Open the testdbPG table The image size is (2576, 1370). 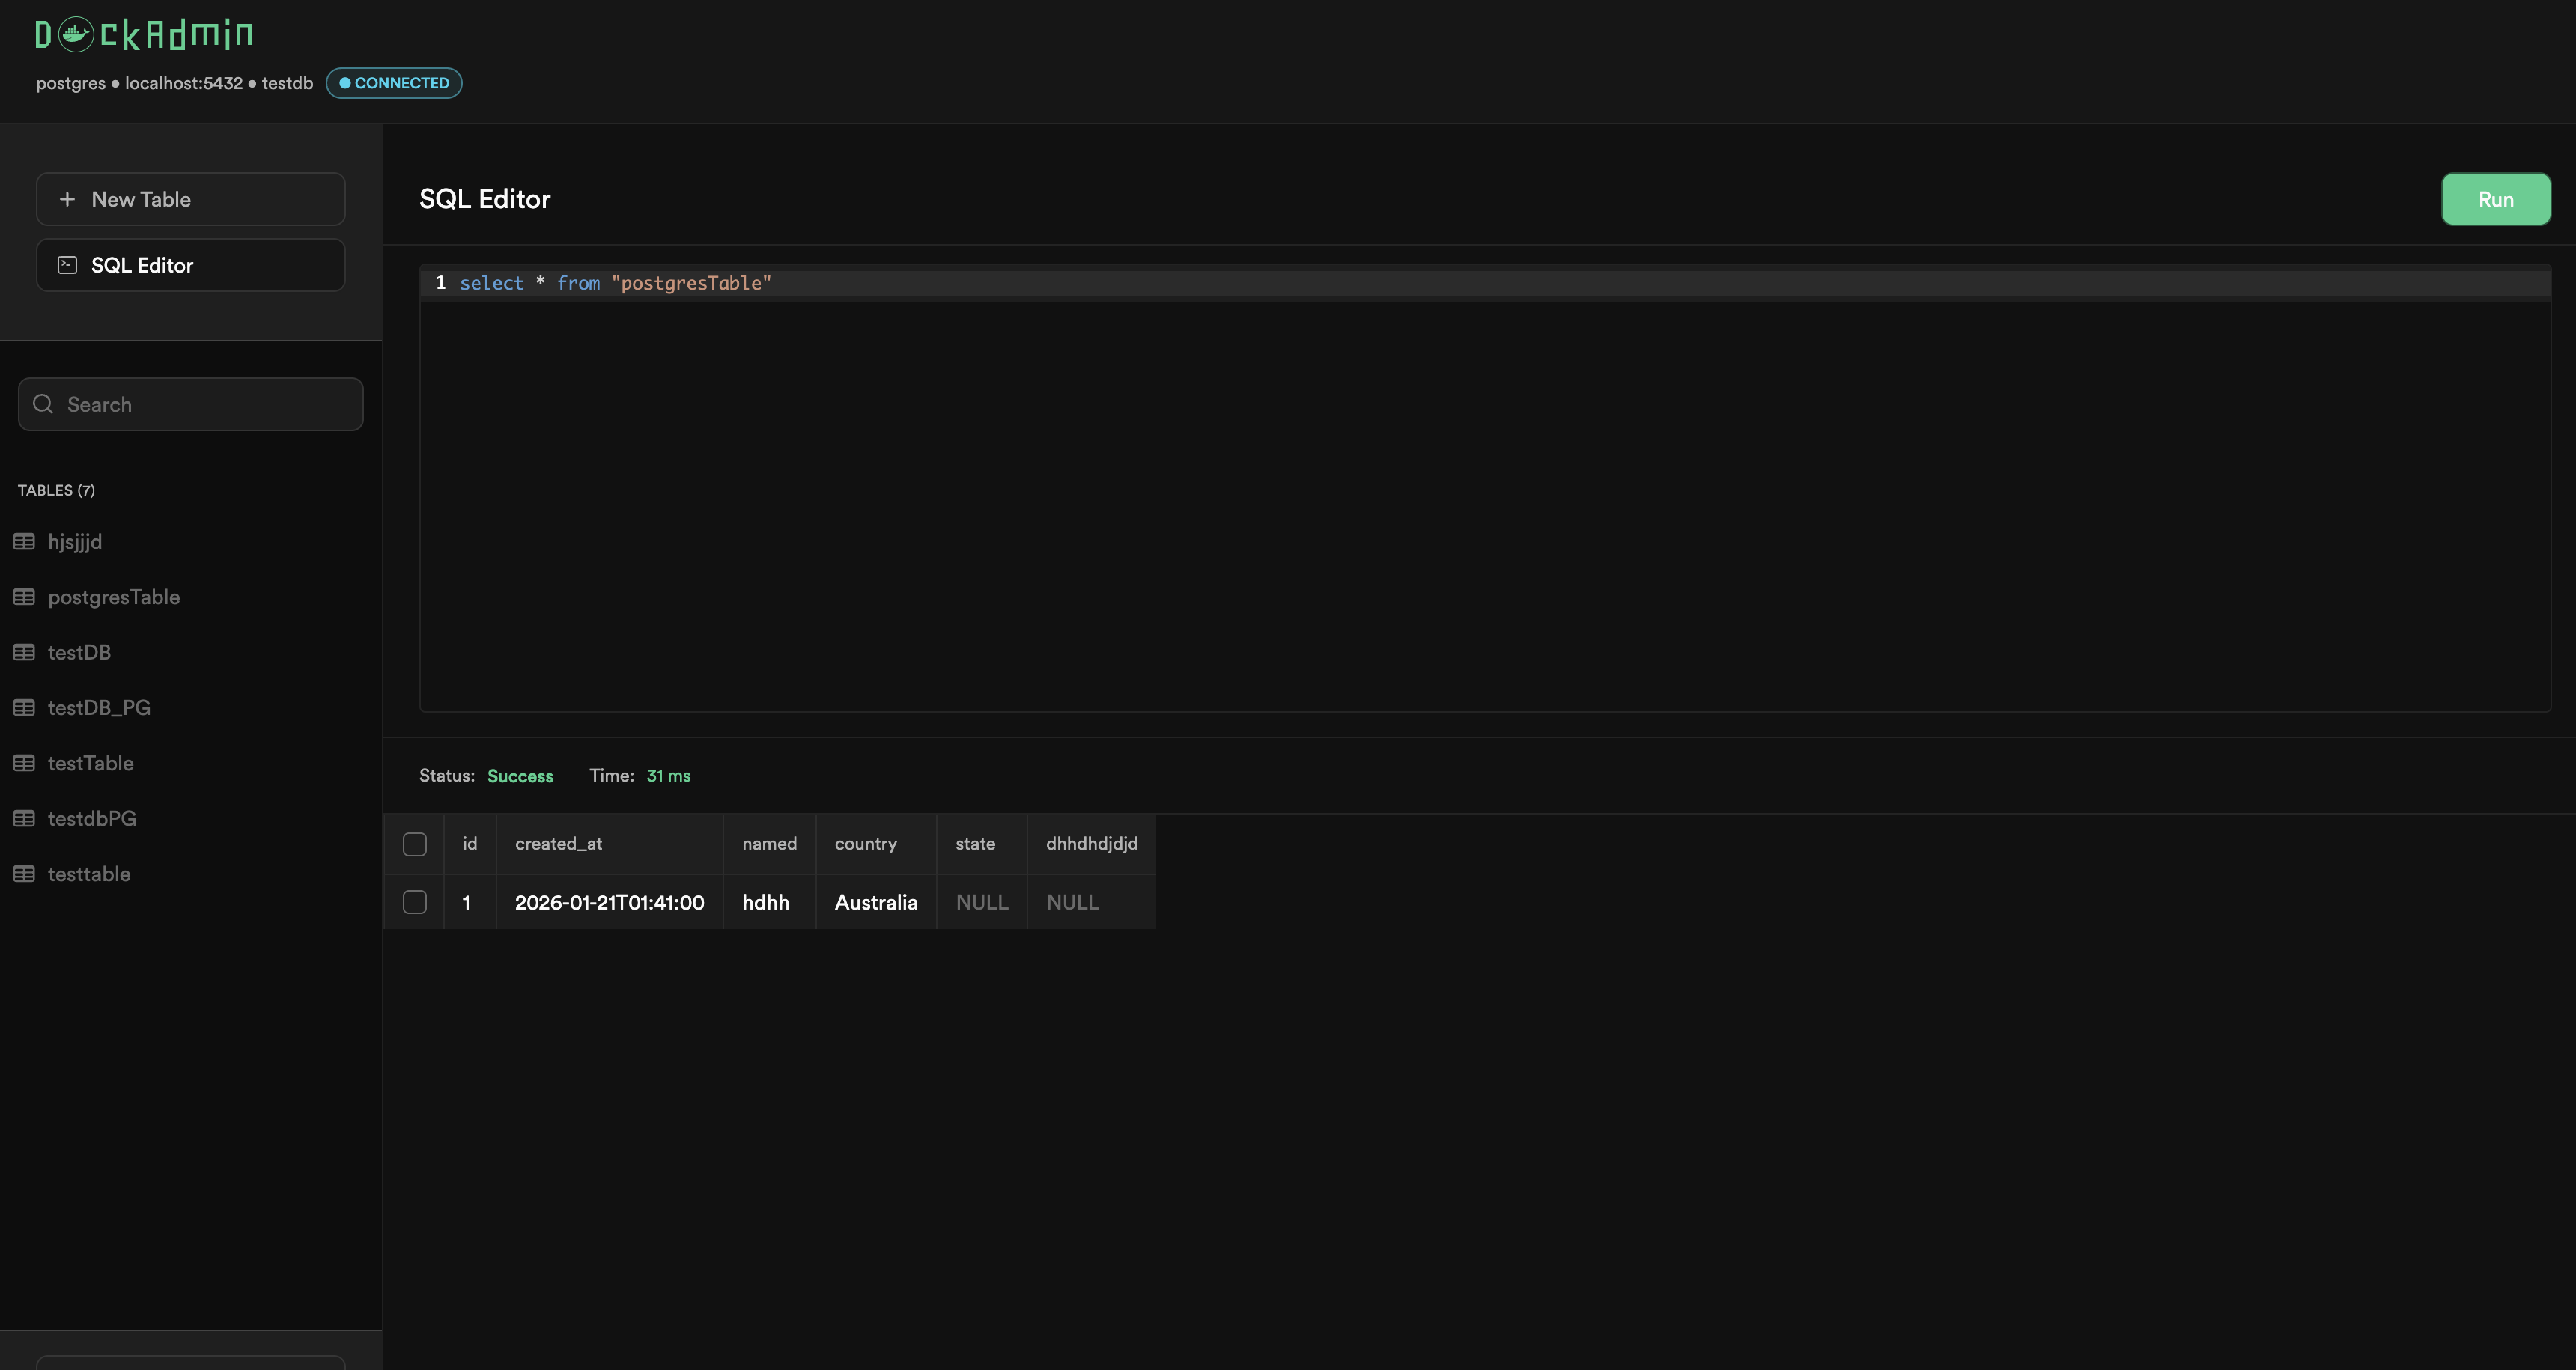tap(92, 818)
